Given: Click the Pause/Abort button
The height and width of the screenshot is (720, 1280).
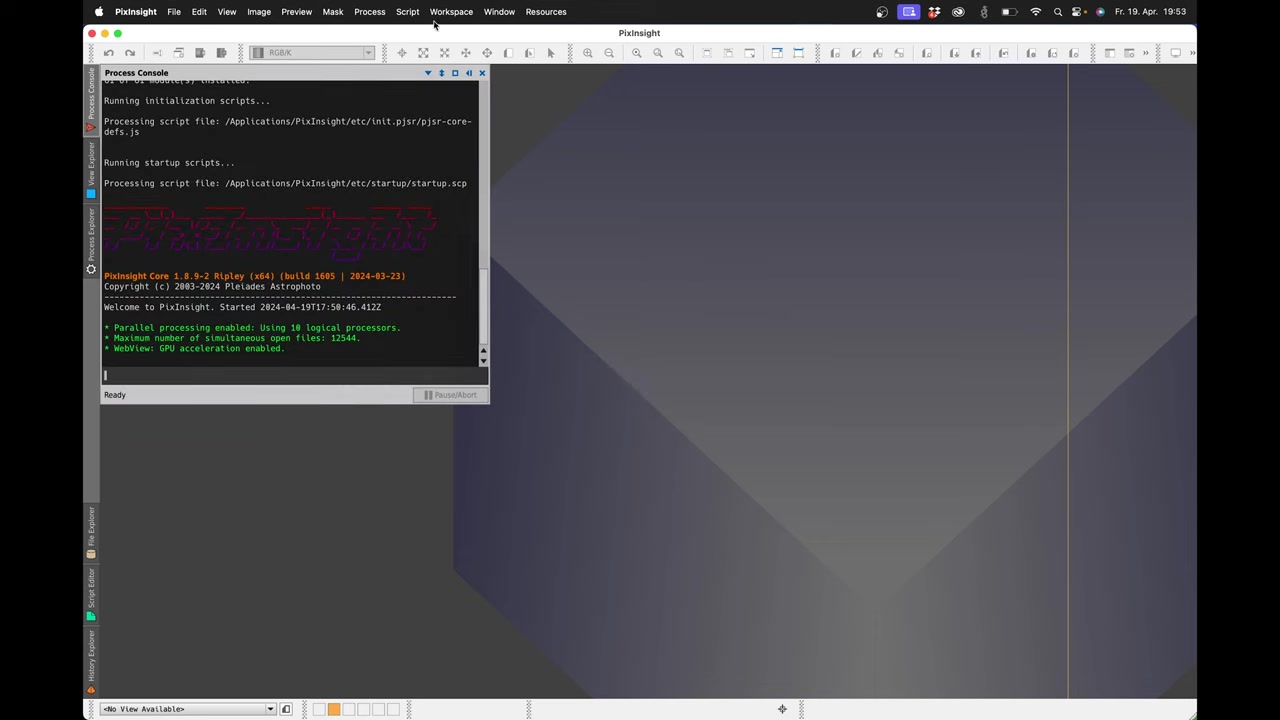Looking at the screenshot, I should click(x=450, y=395).
